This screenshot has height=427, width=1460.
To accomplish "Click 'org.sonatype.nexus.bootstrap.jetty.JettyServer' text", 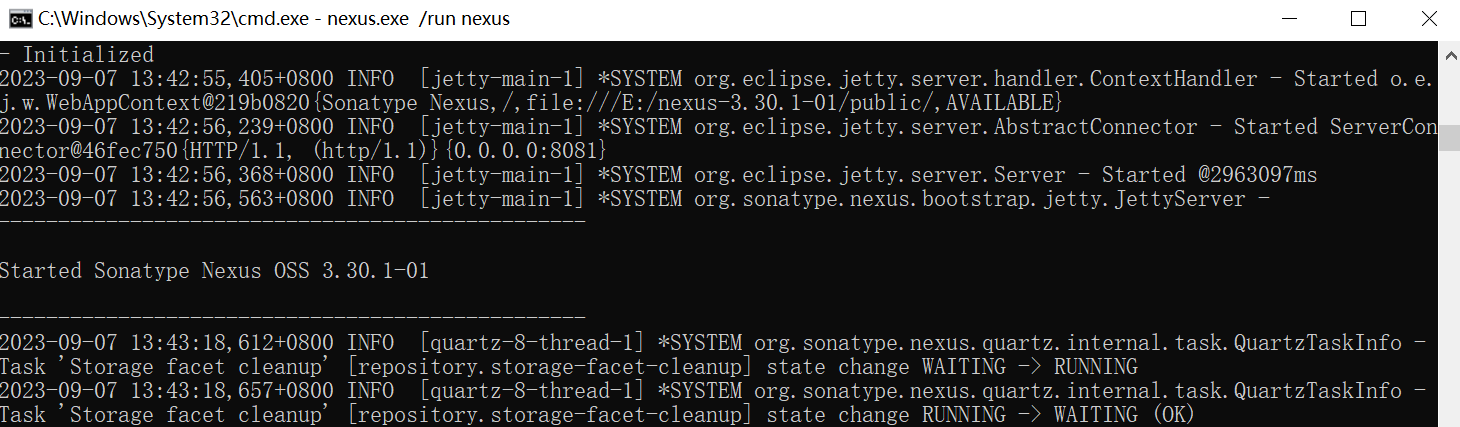I will click(970, 199).
